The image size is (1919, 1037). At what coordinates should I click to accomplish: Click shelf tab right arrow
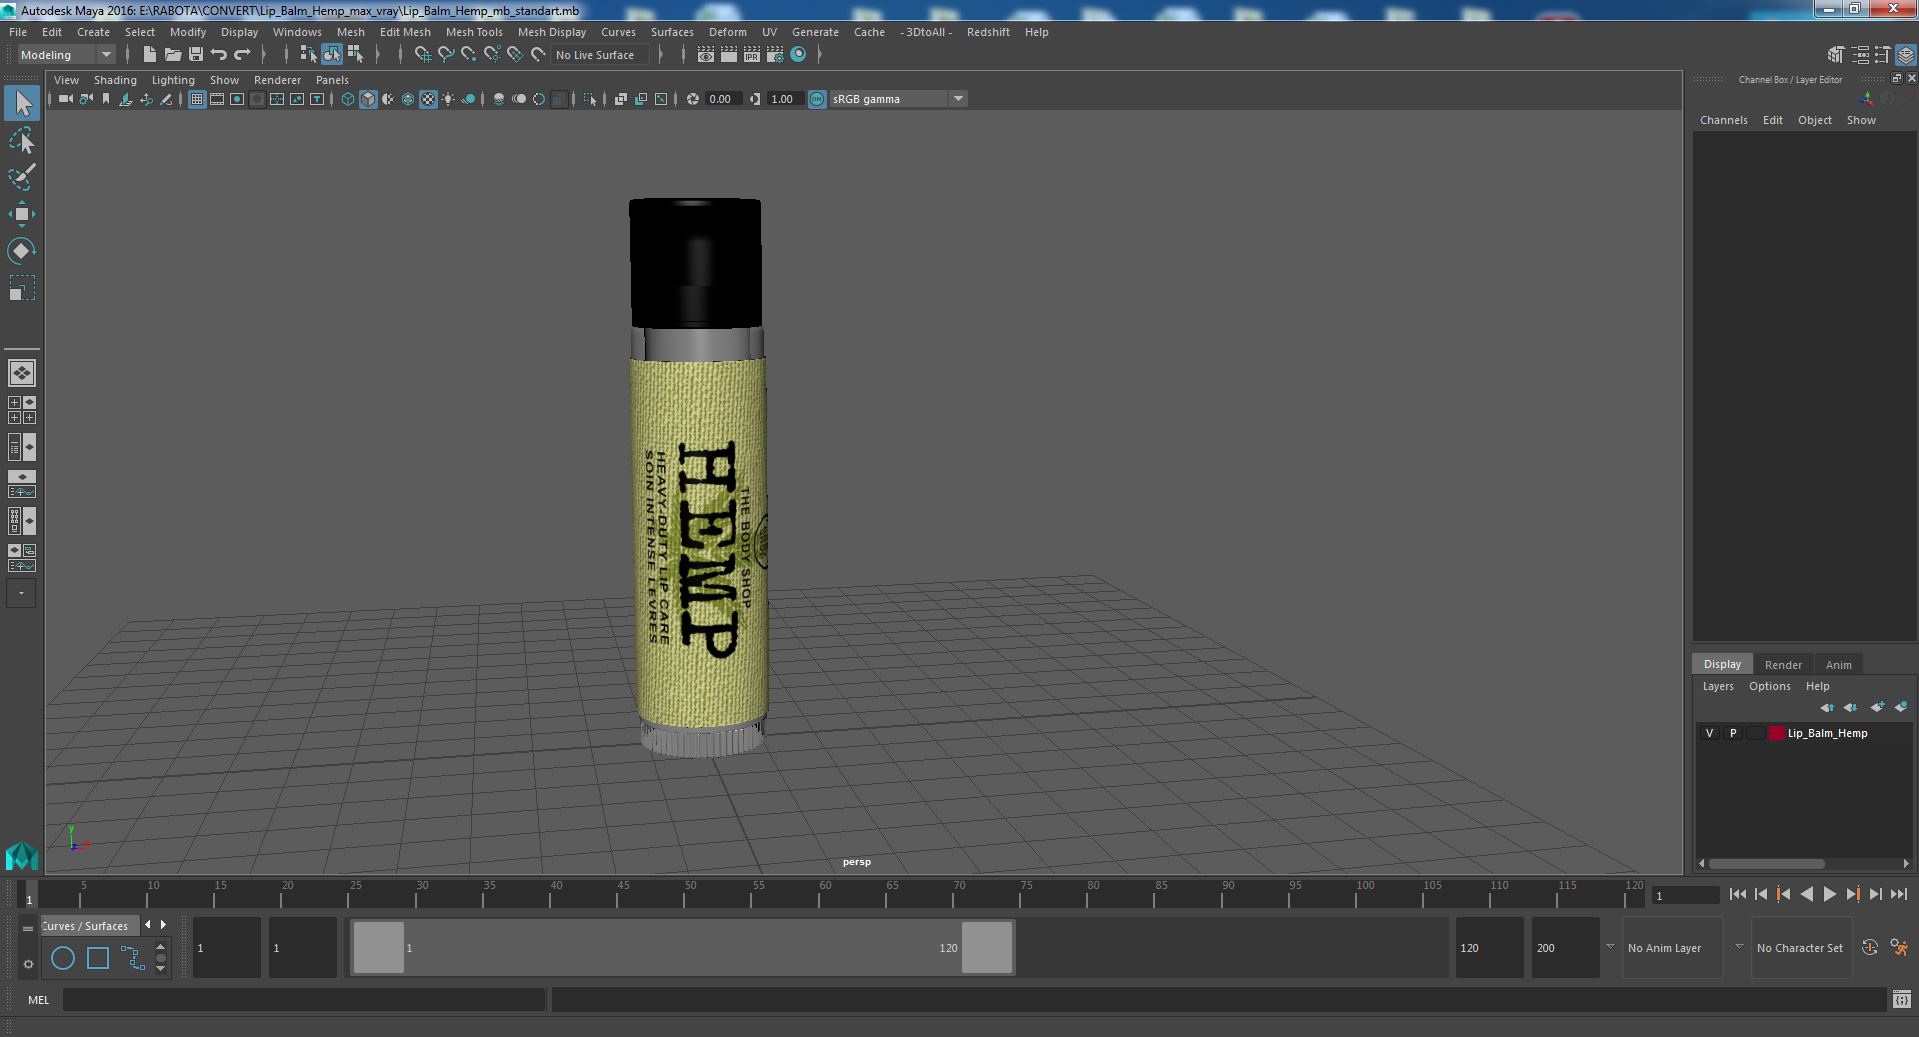164,925
